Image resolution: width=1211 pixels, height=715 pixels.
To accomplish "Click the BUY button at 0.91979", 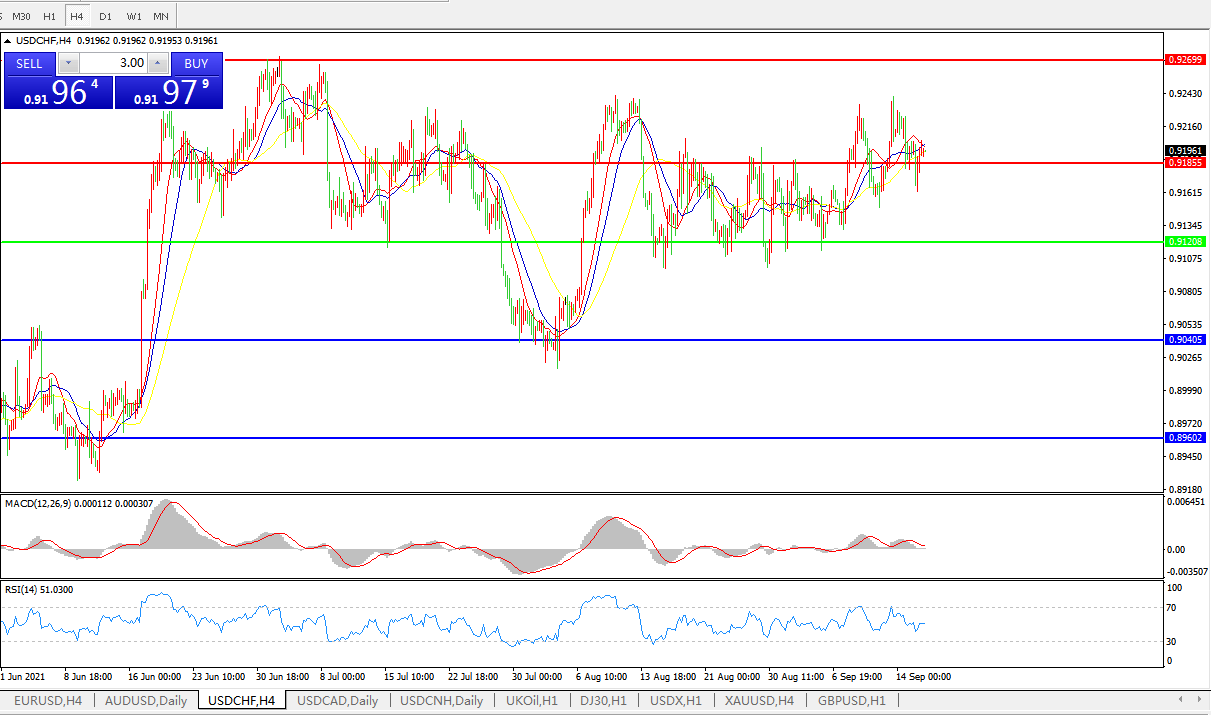I will click(x=168, y=92).
